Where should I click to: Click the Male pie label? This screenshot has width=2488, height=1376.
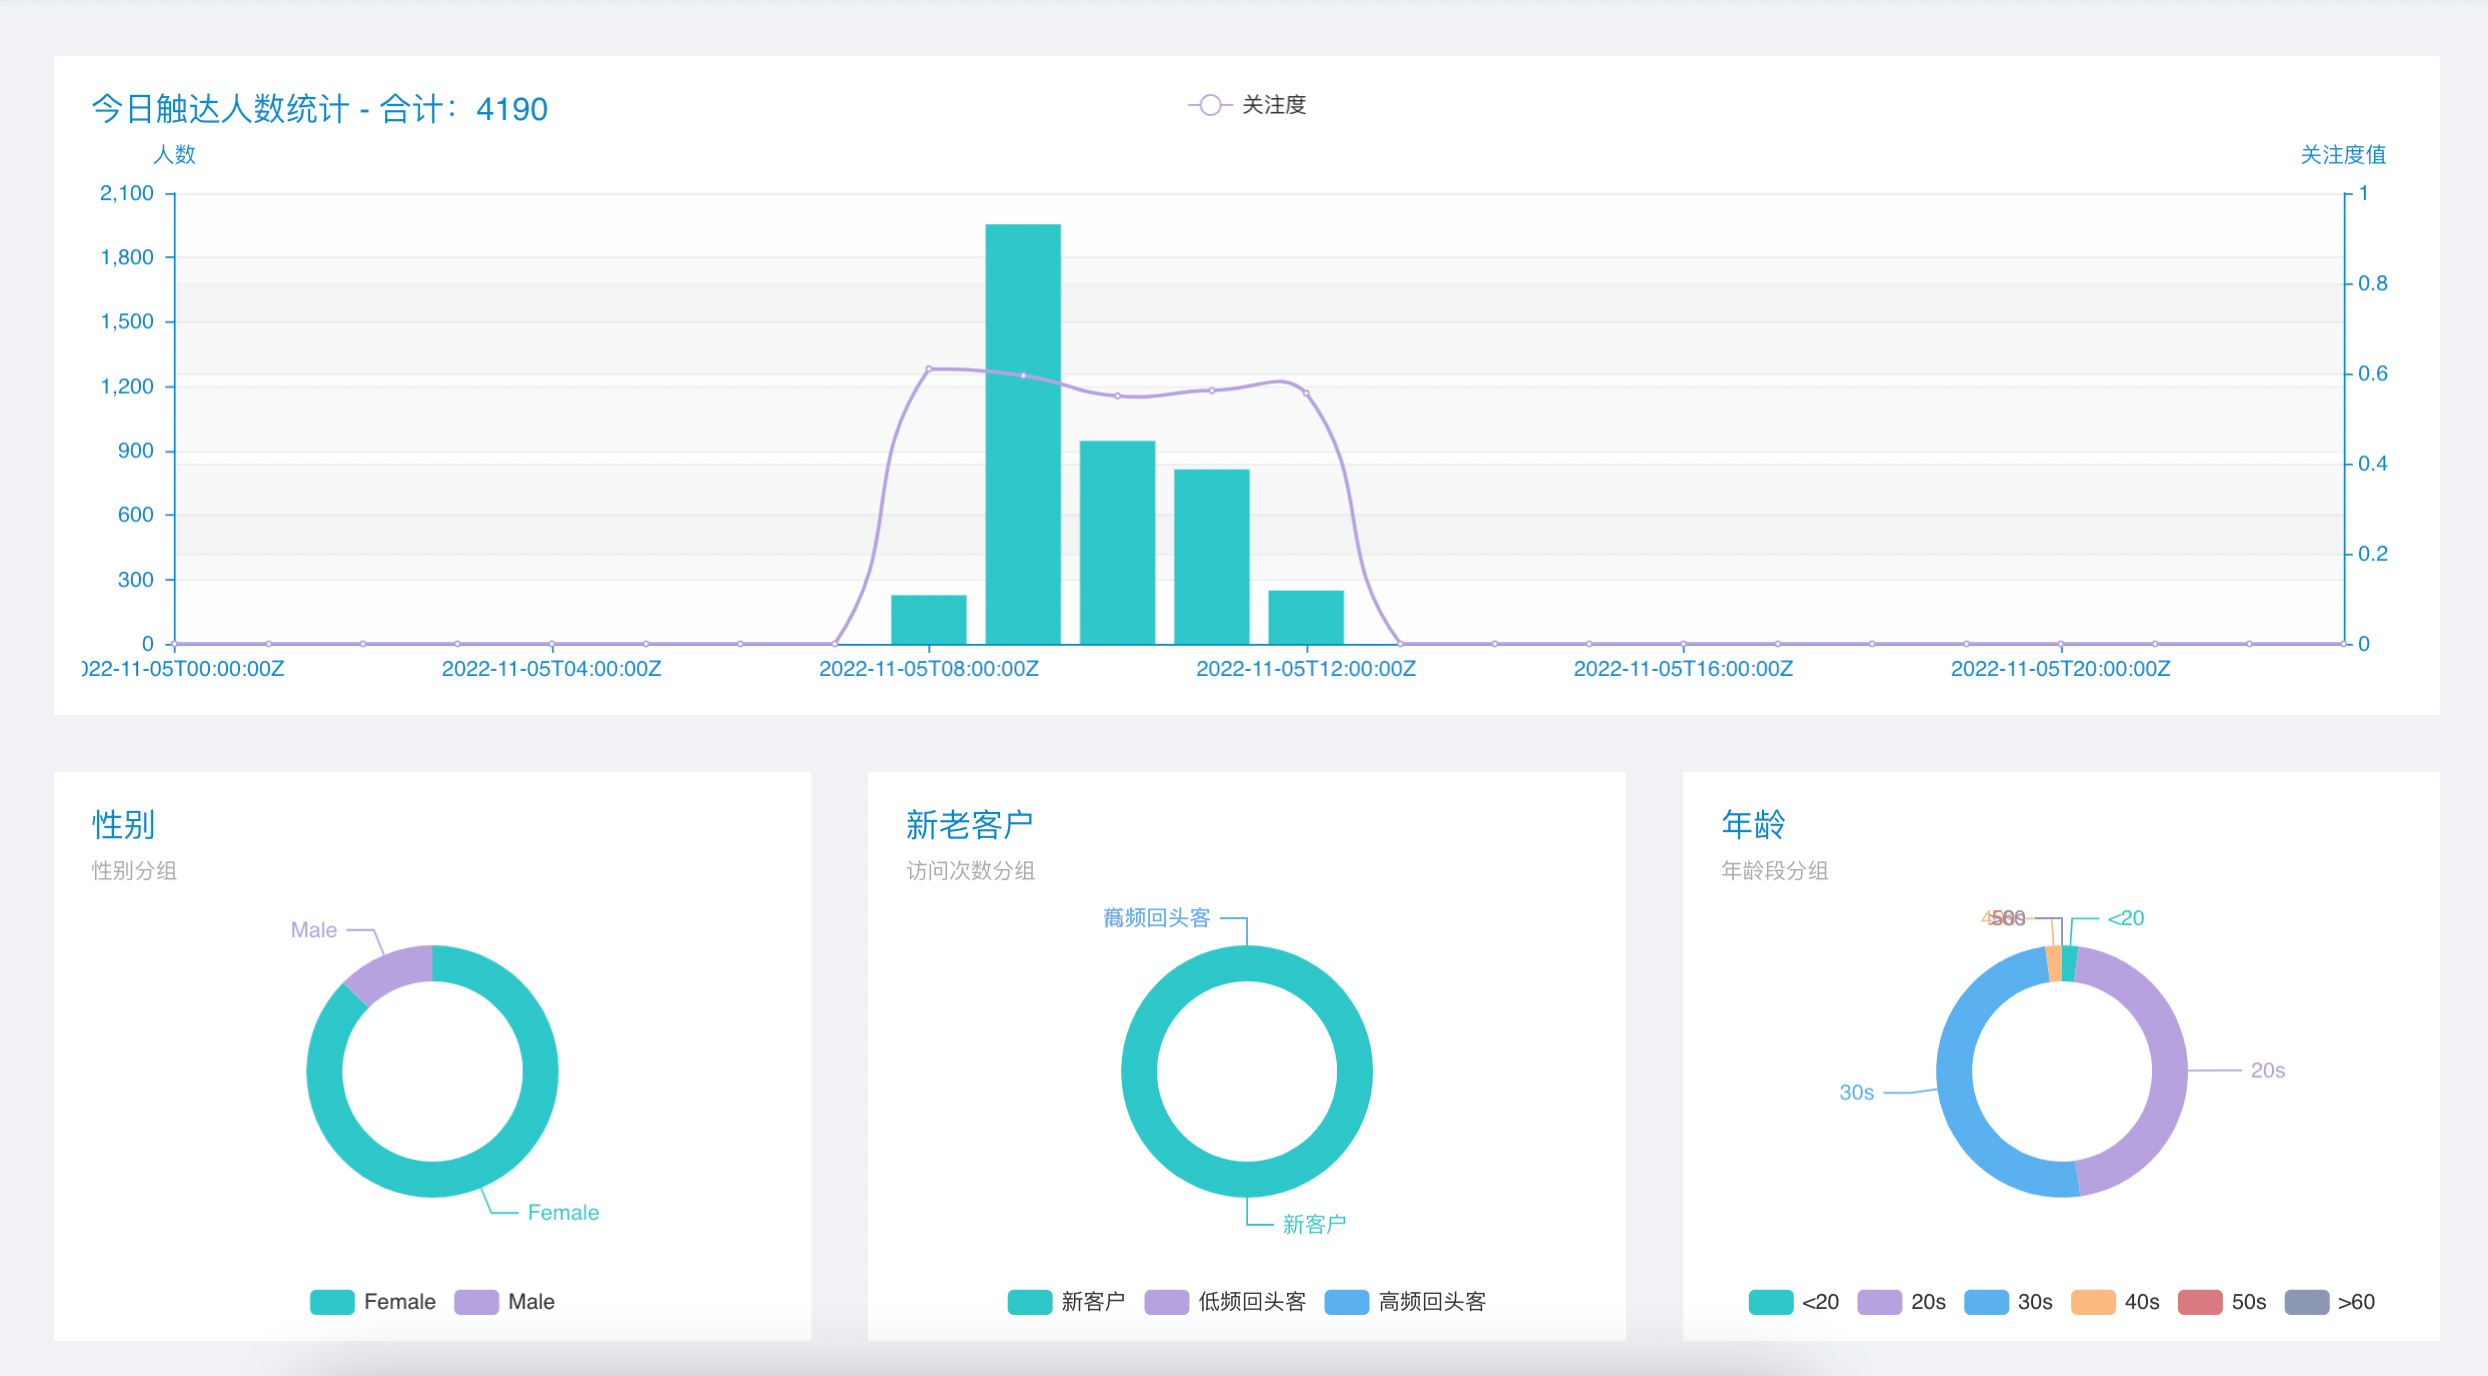(x=314, y=930)
